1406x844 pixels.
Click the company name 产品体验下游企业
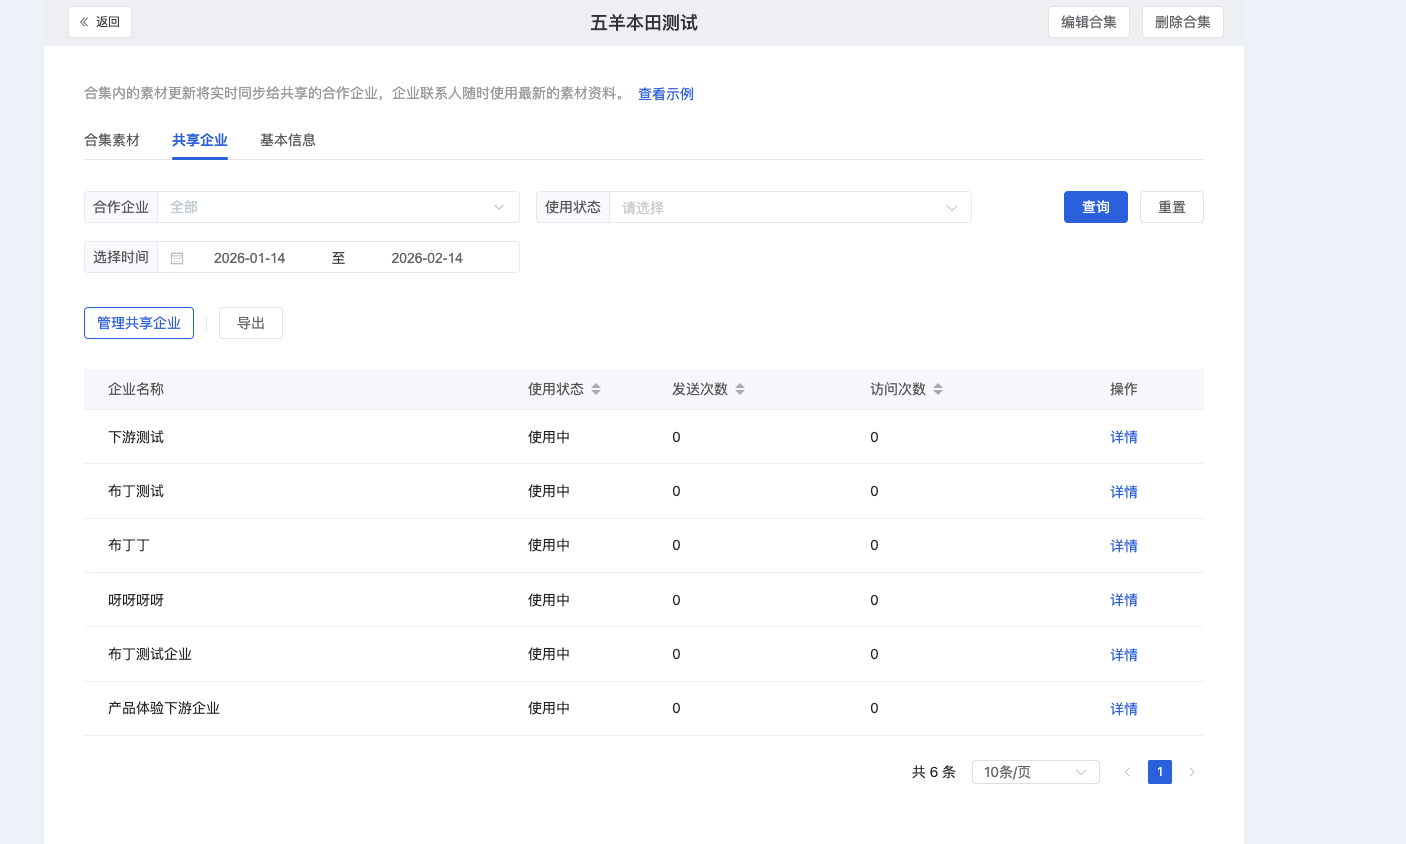point(164,708)
